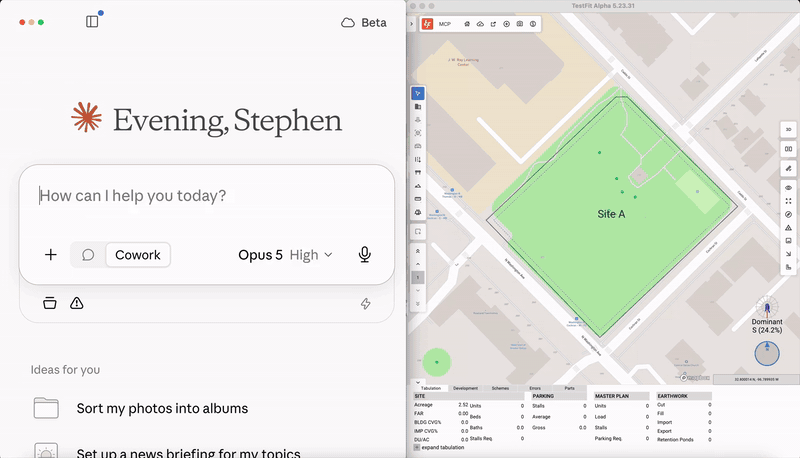Click the export share icon in TestFit
The height and width of the screenshot is (458, 800).
tap(493, 24)
